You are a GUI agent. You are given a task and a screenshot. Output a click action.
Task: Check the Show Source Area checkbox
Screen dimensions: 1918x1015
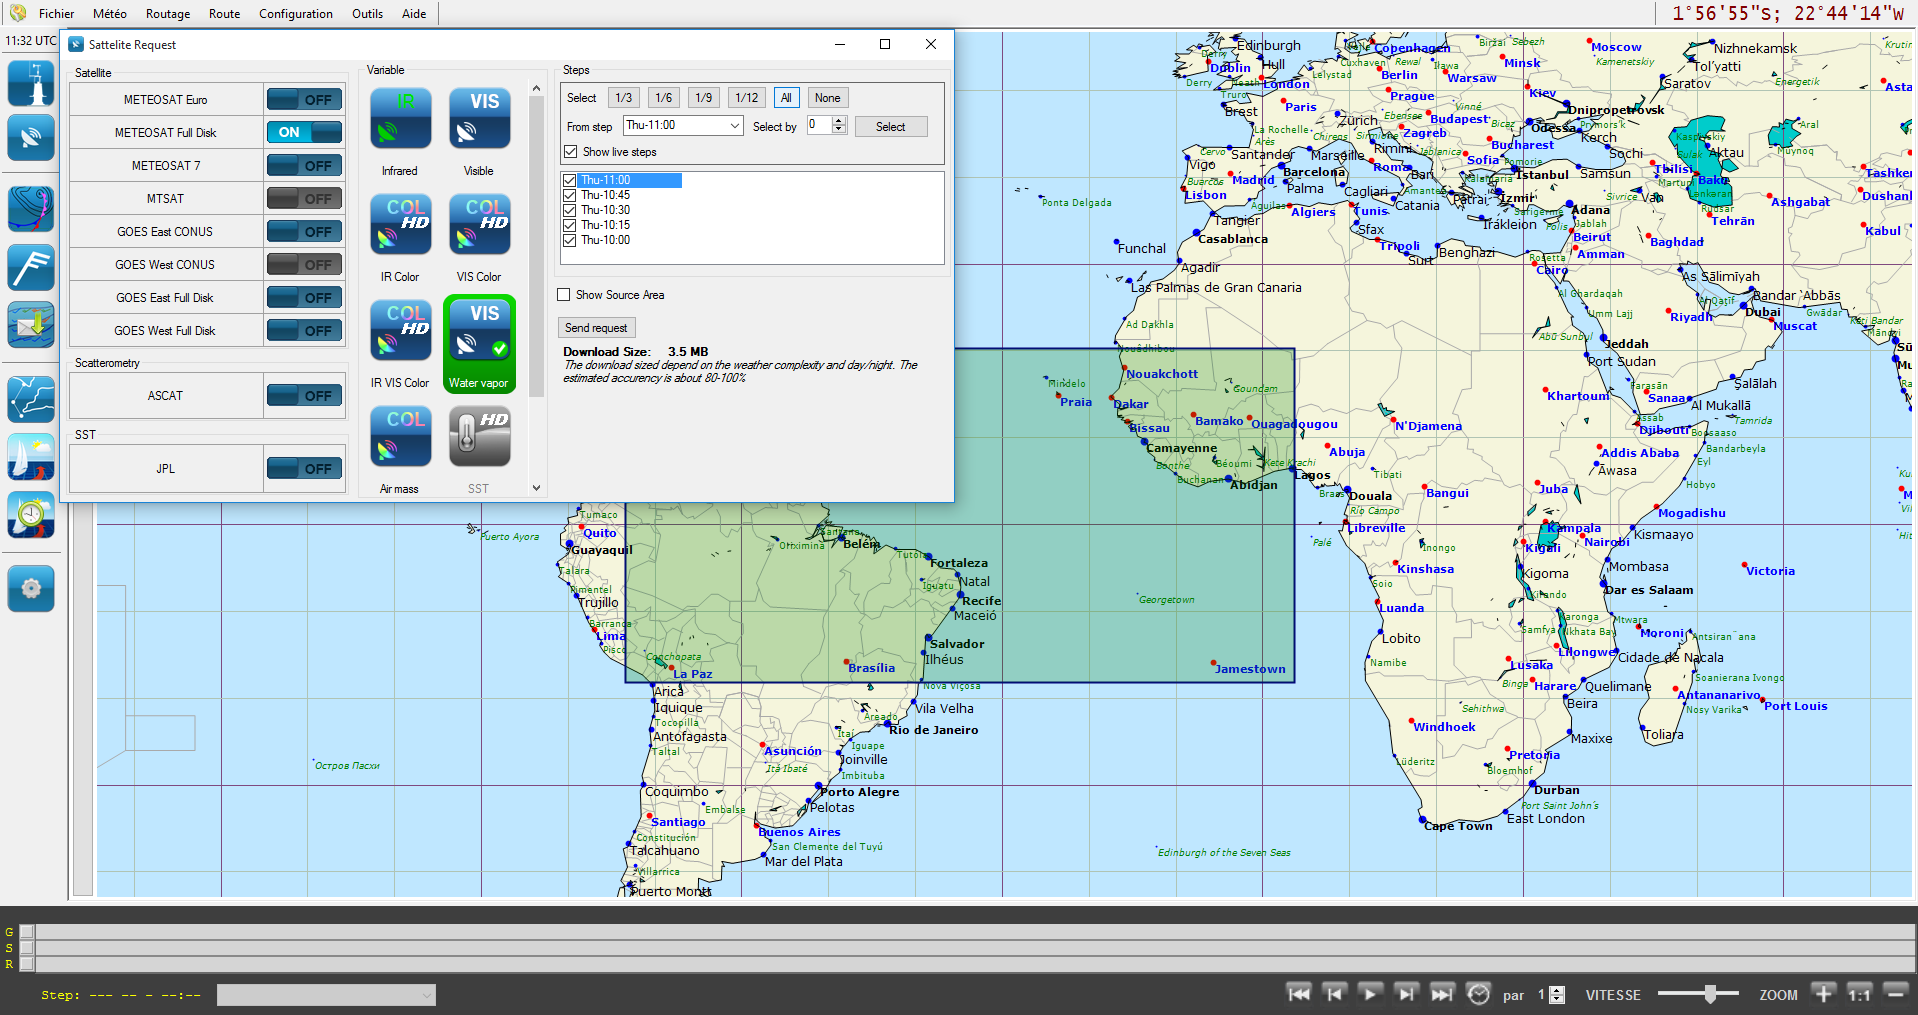pos(564,295)
